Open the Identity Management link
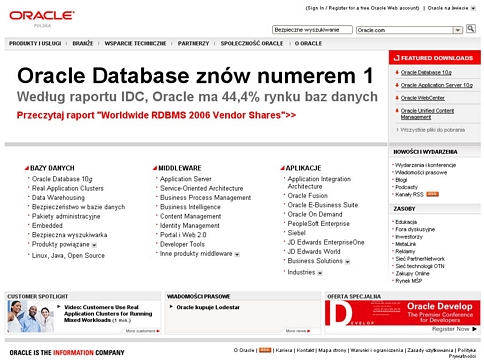 (189, 226)
